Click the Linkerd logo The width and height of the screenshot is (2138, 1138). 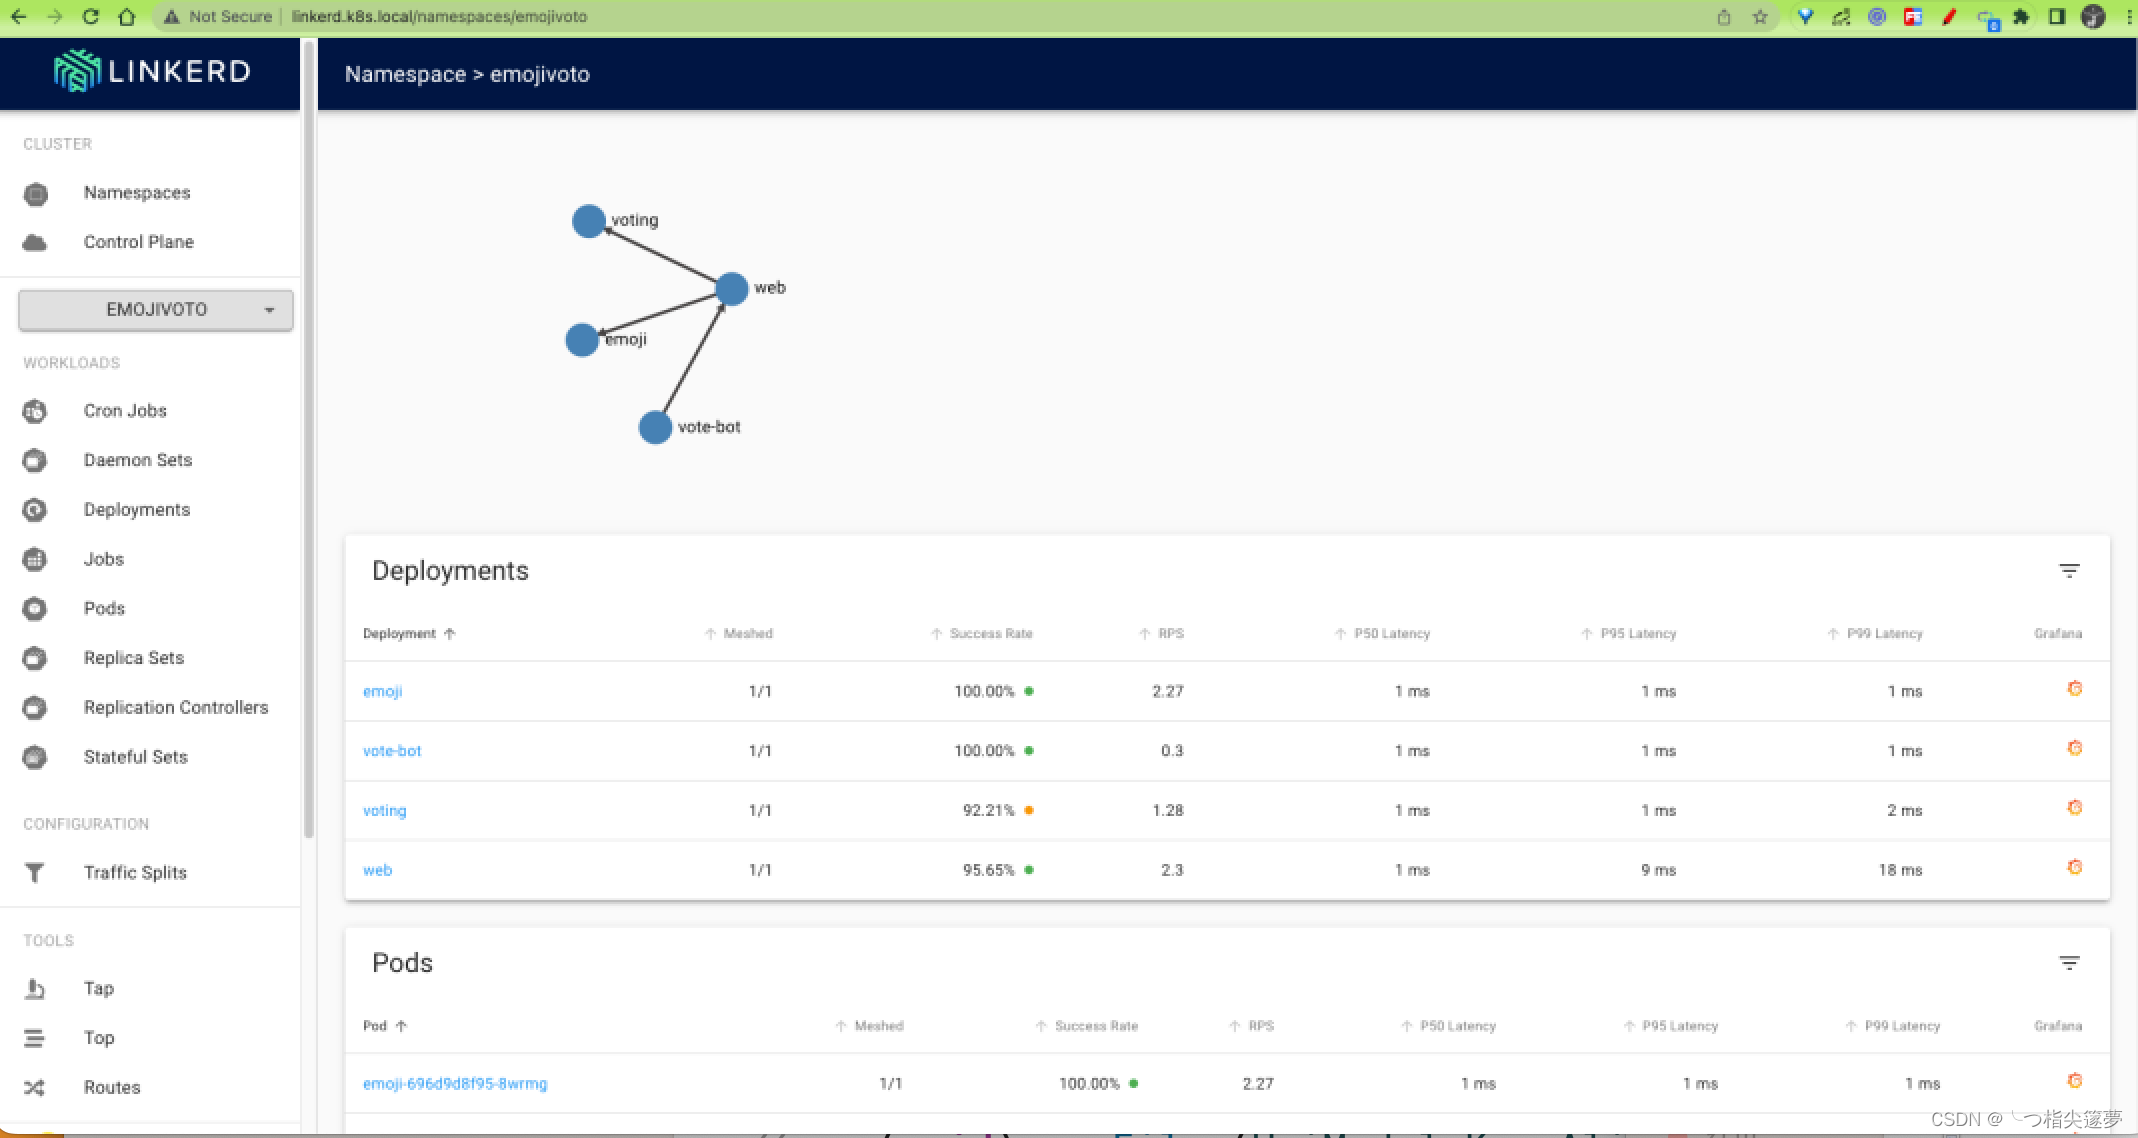pos(152,72)
